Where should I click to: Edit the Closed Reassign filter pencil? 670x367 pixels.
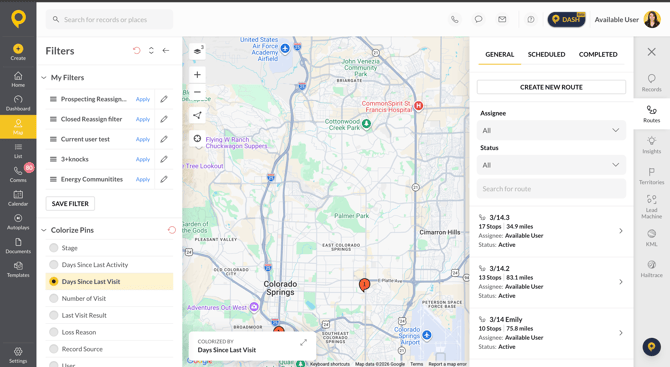[x=164, y=119]
